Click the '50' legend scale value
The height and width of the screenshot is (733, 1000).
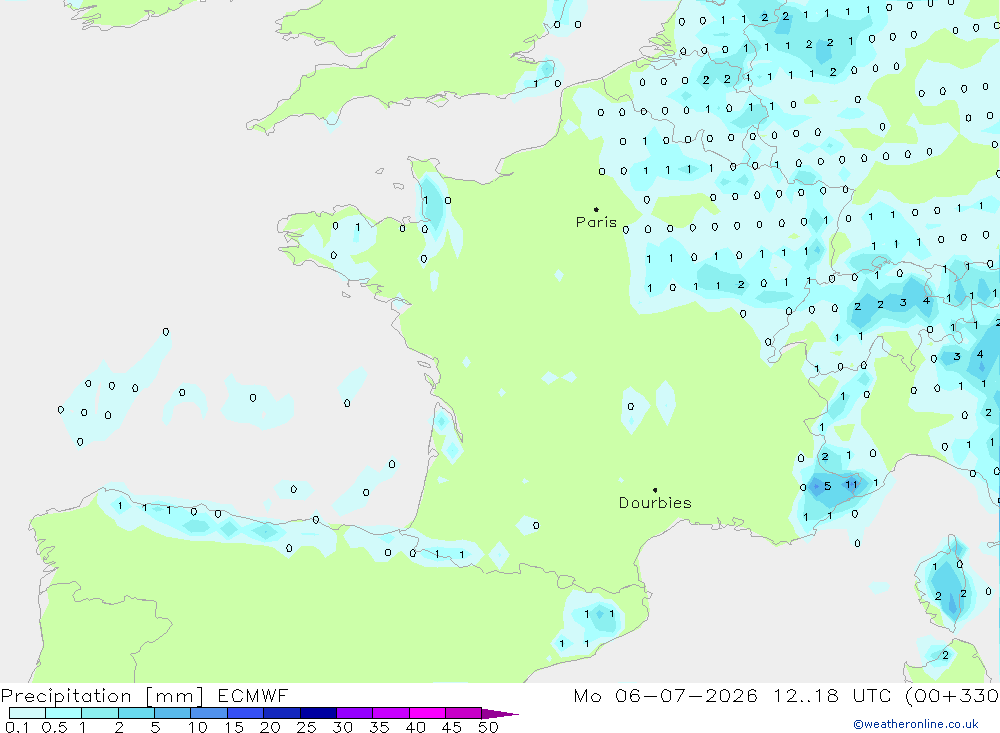pos(488,727)
